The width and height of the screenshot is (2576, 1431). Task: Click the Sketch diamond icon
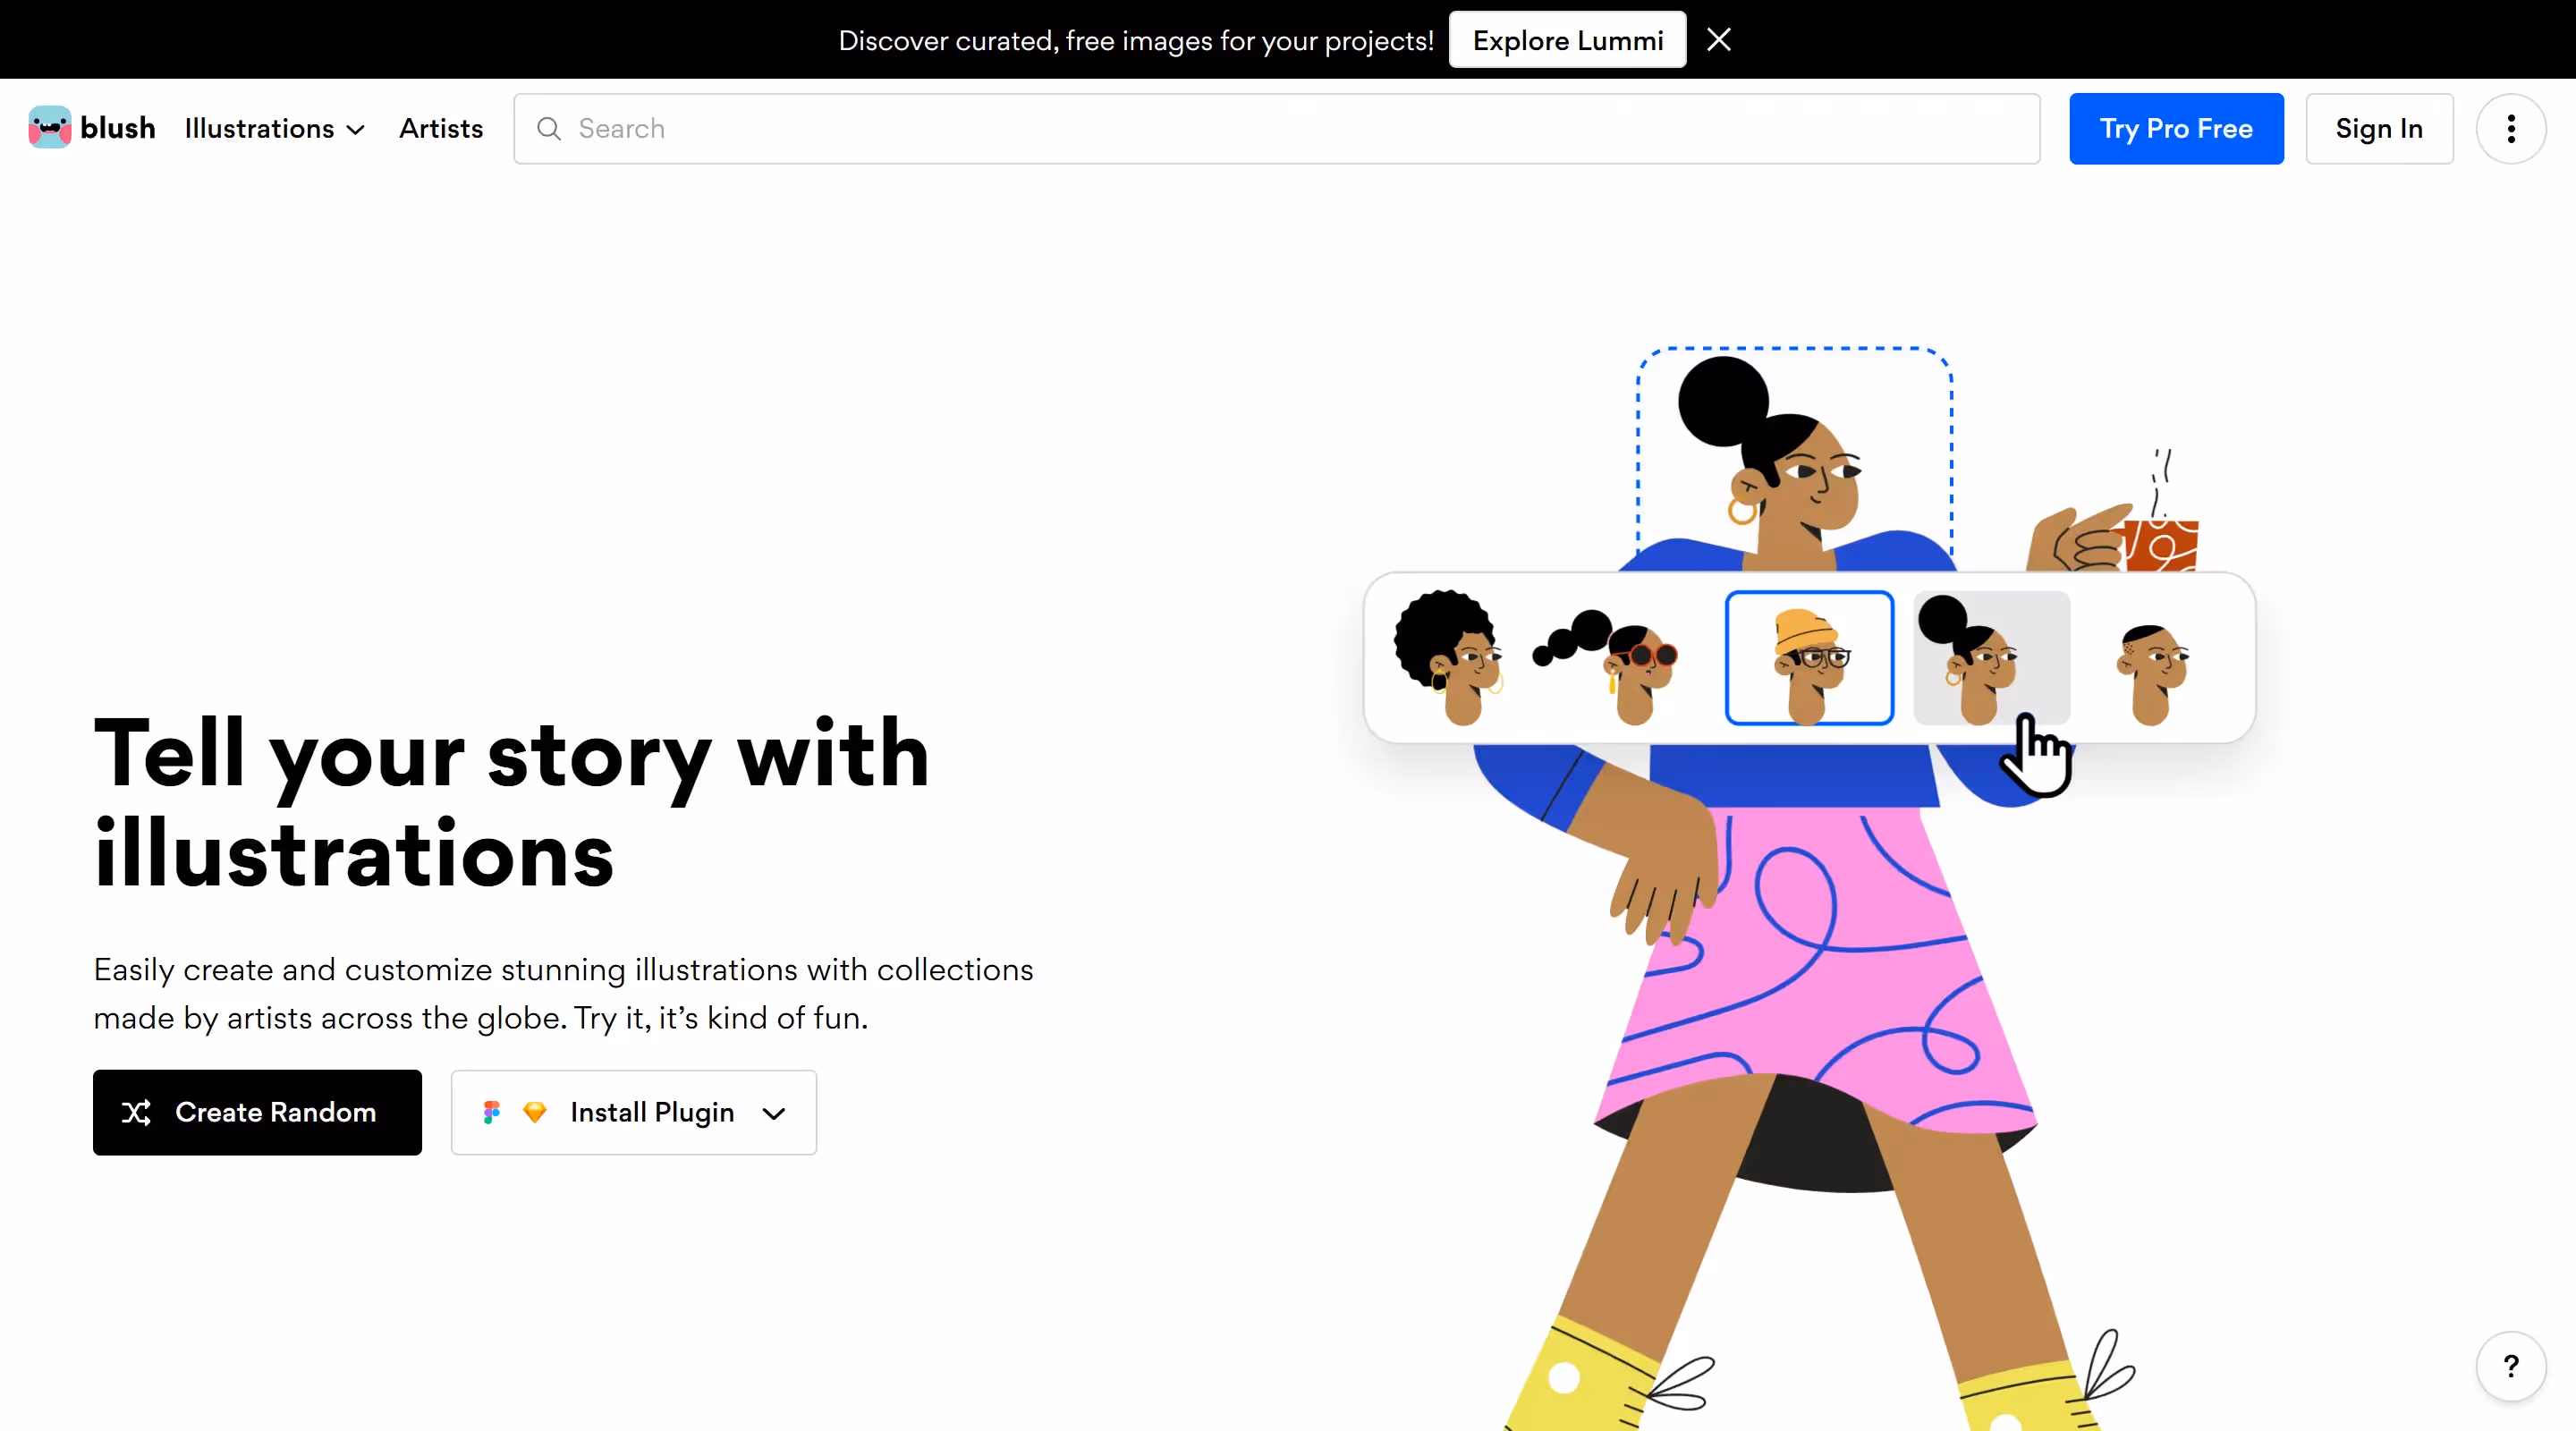pos(535,1112)
